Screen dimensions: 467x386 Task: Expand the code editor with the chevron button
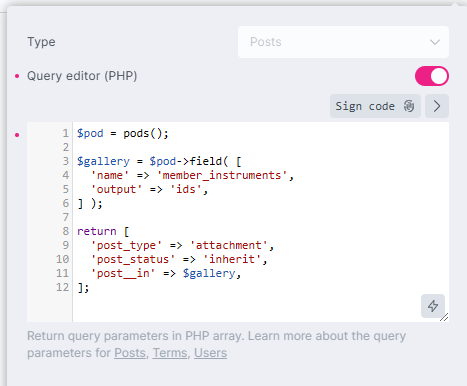437,106
